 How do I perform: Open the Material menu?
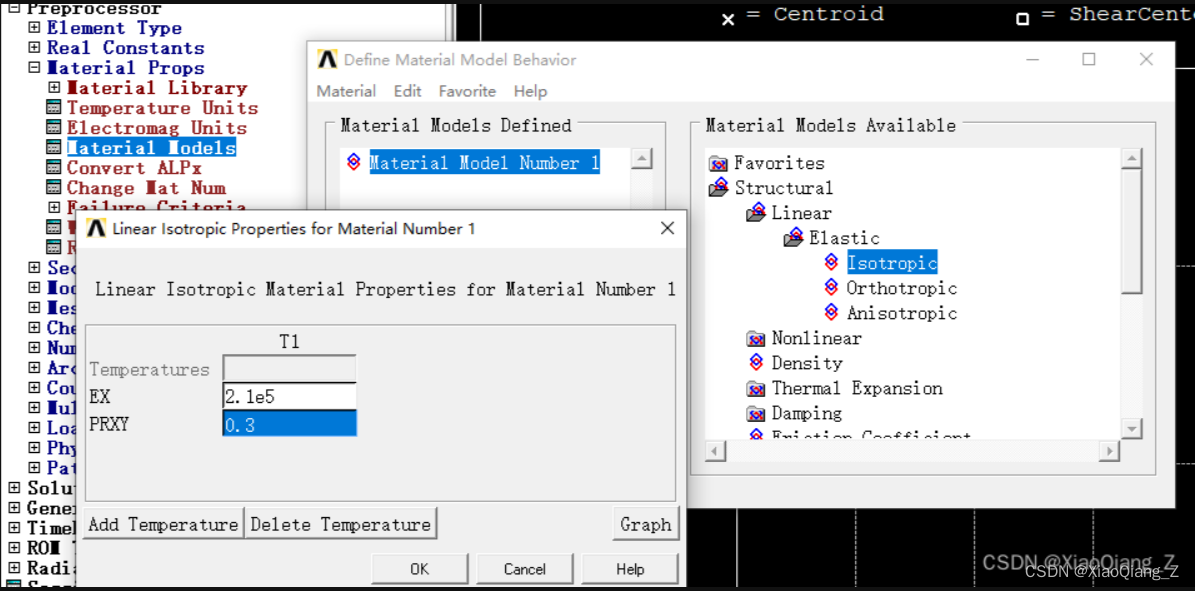click(x=346, y=91)
